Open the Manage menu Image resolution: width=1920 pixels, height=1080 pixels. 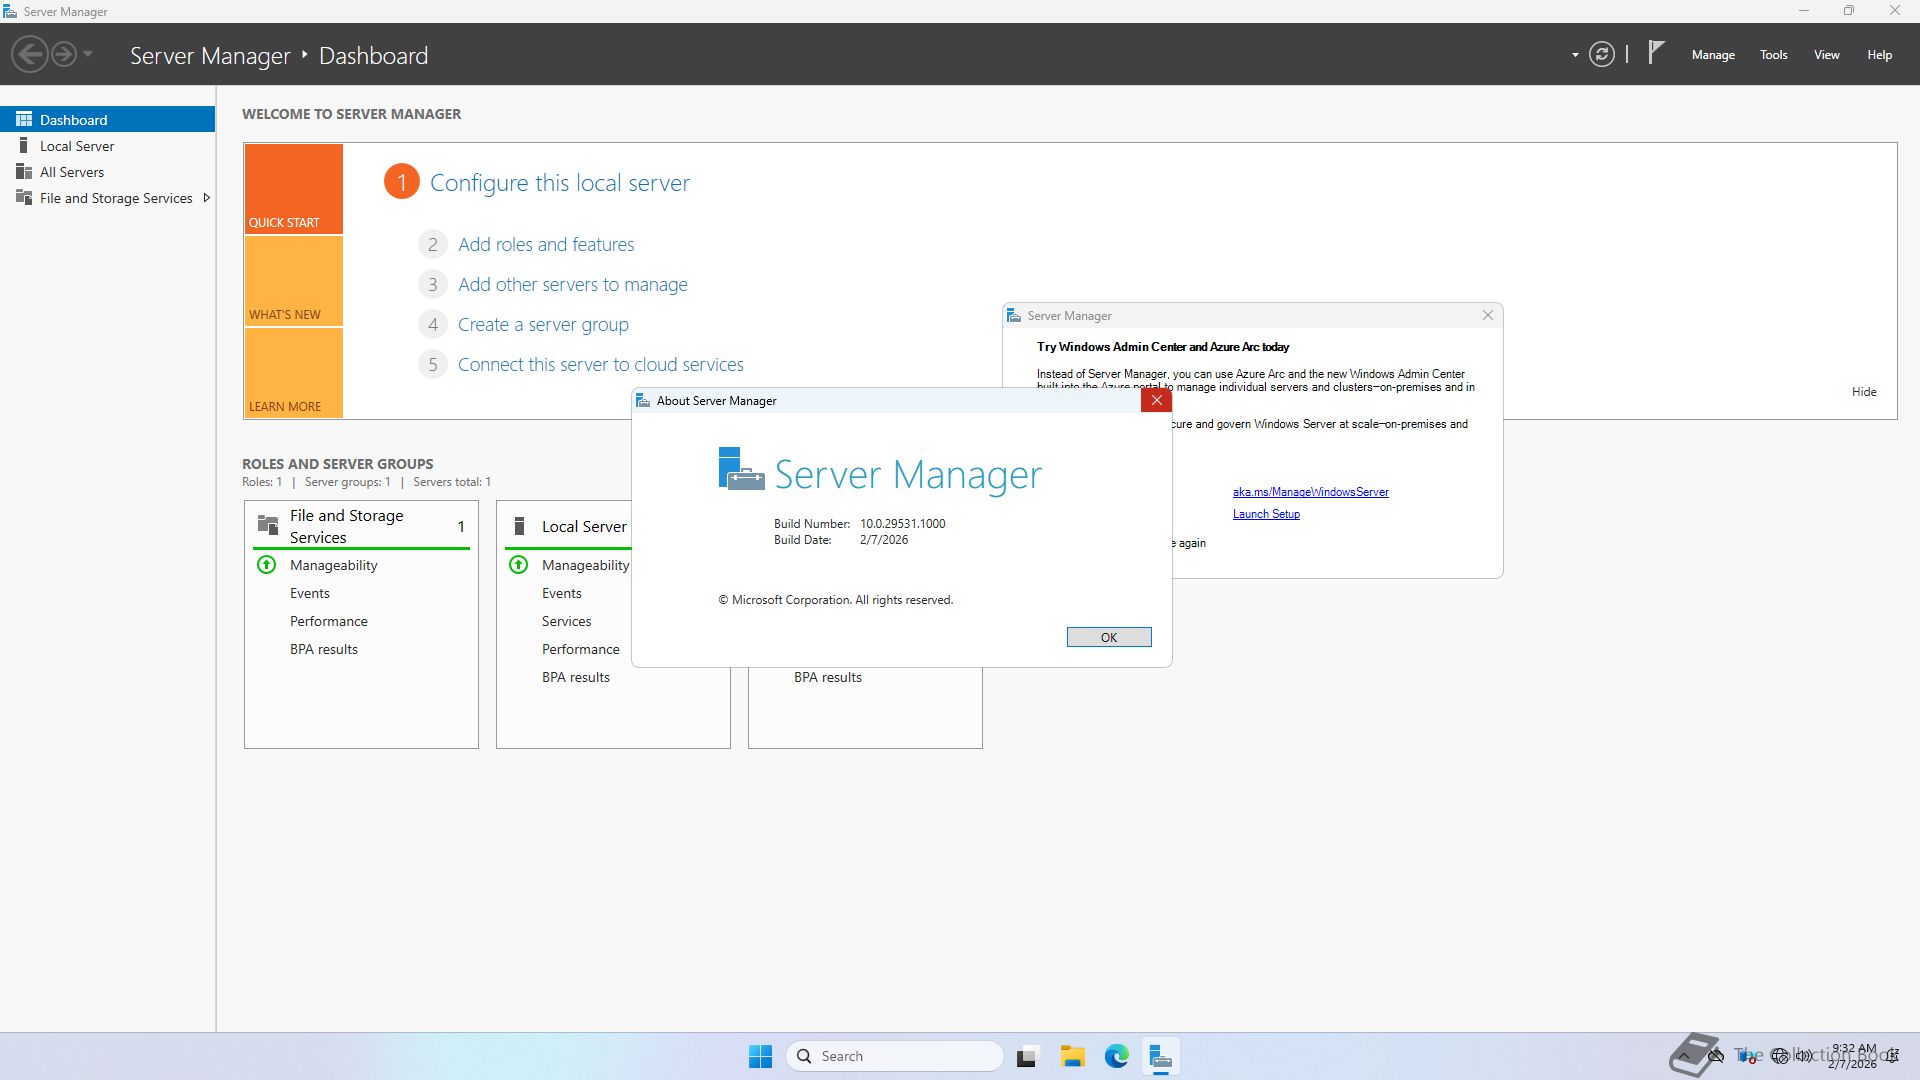1712,55
